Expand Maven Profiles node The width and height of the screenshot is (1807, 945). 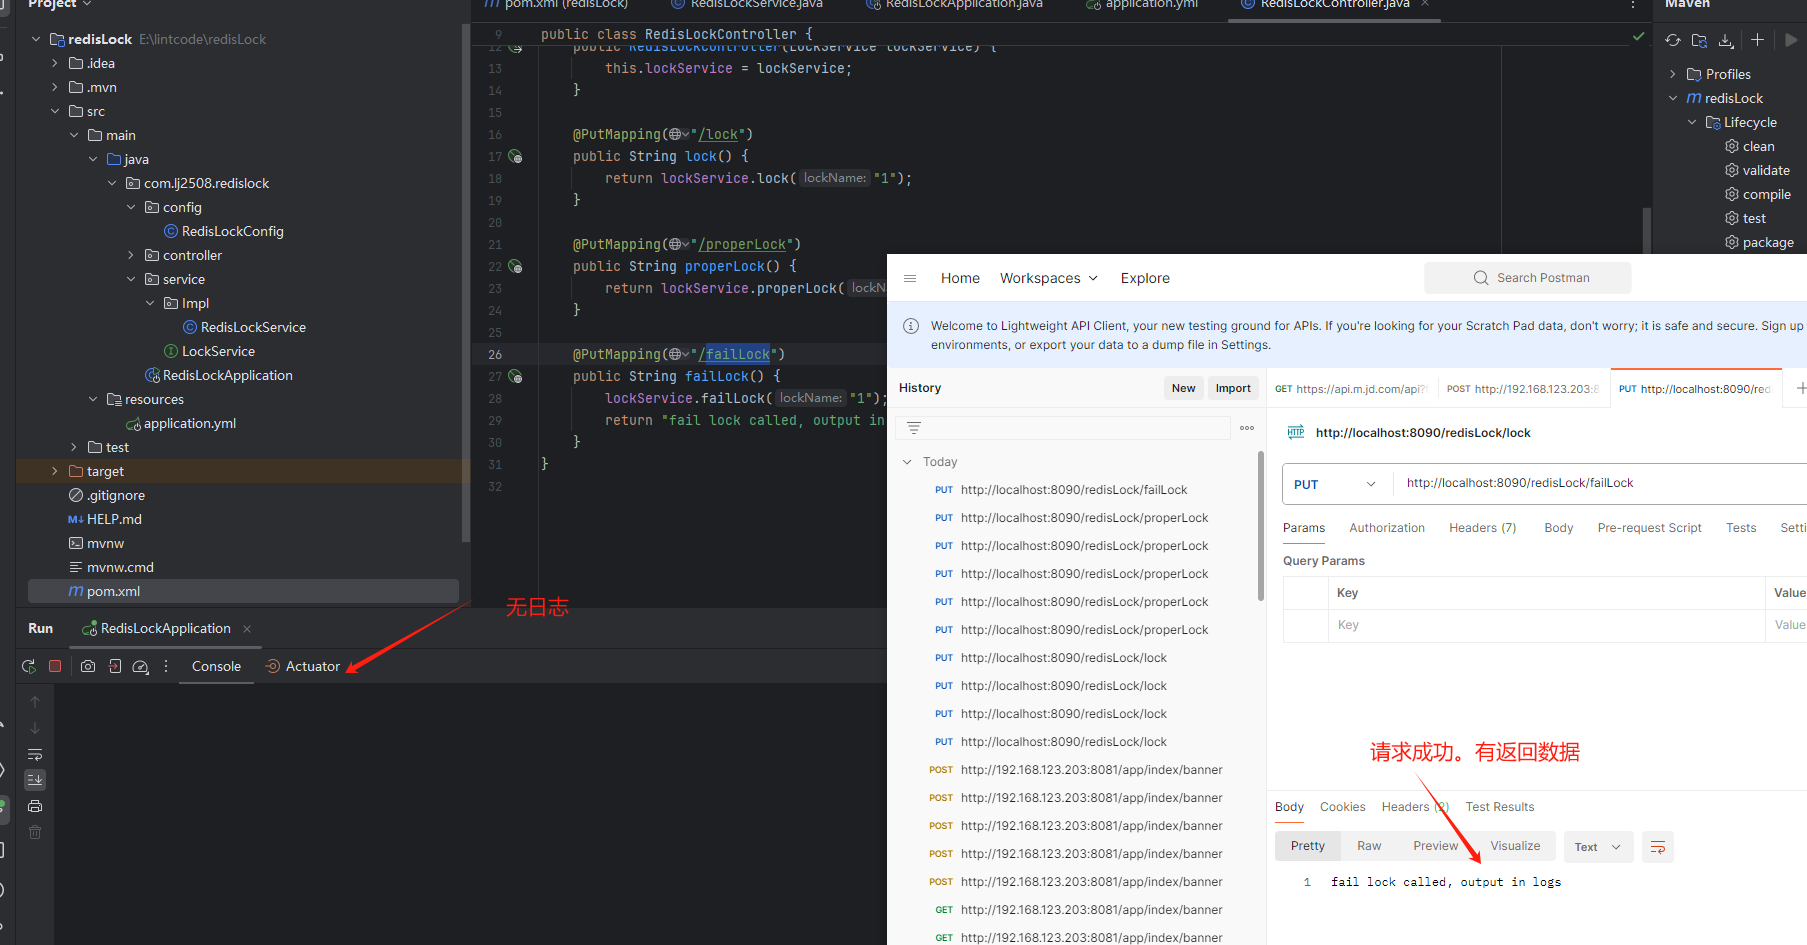coord(1673,74)
